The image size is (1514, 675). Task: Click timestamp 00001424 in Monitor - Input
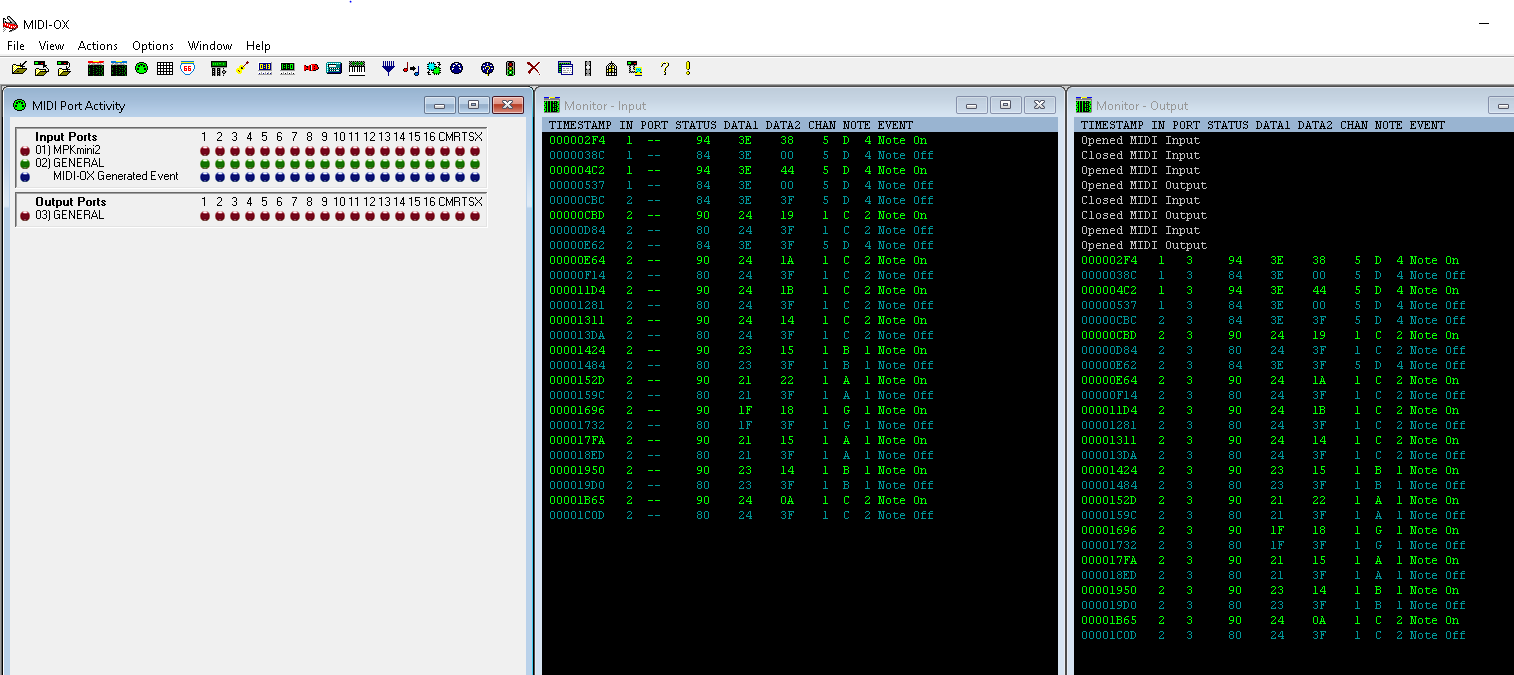pyautogui.click(x=577, y=350)
